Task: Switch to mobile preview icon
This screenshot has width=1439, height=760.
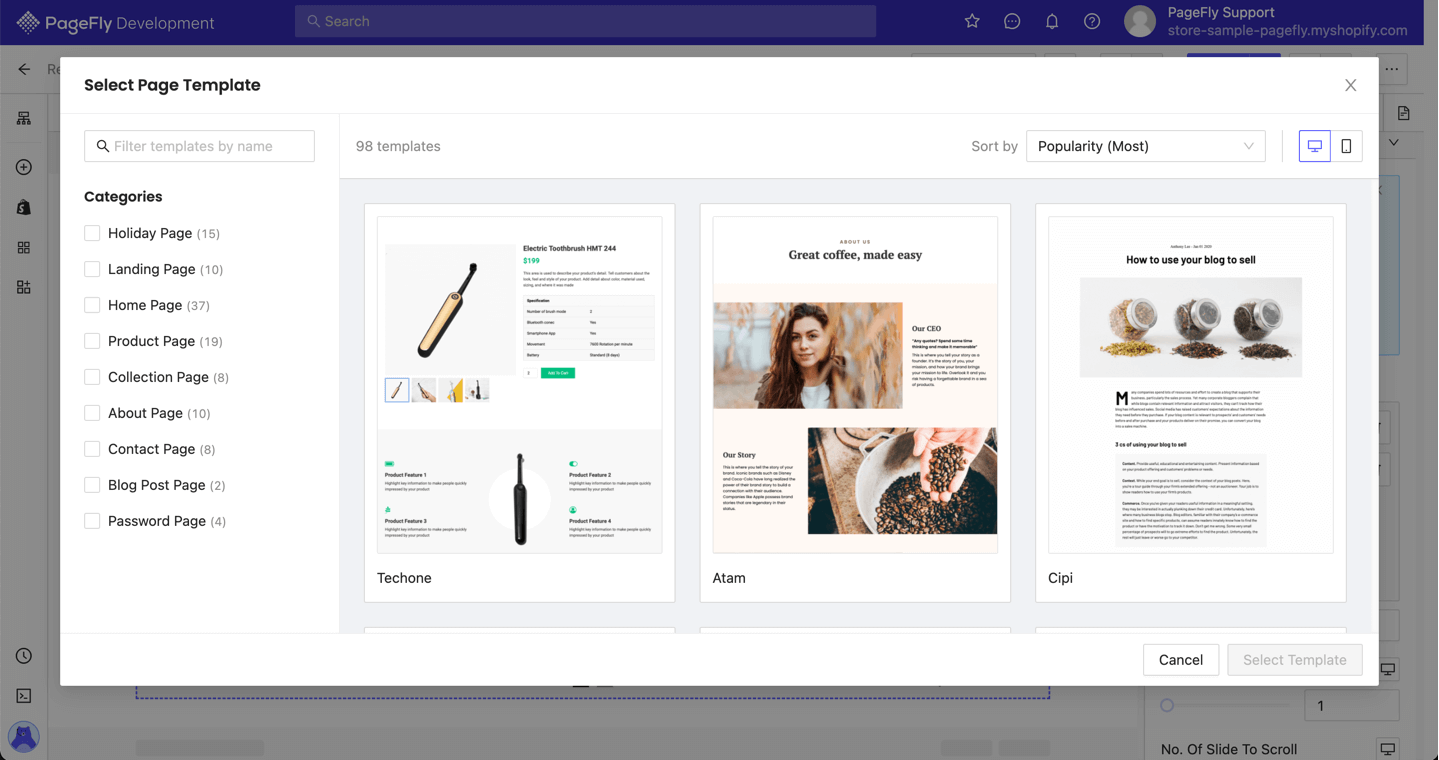Action: [1347, 146]
